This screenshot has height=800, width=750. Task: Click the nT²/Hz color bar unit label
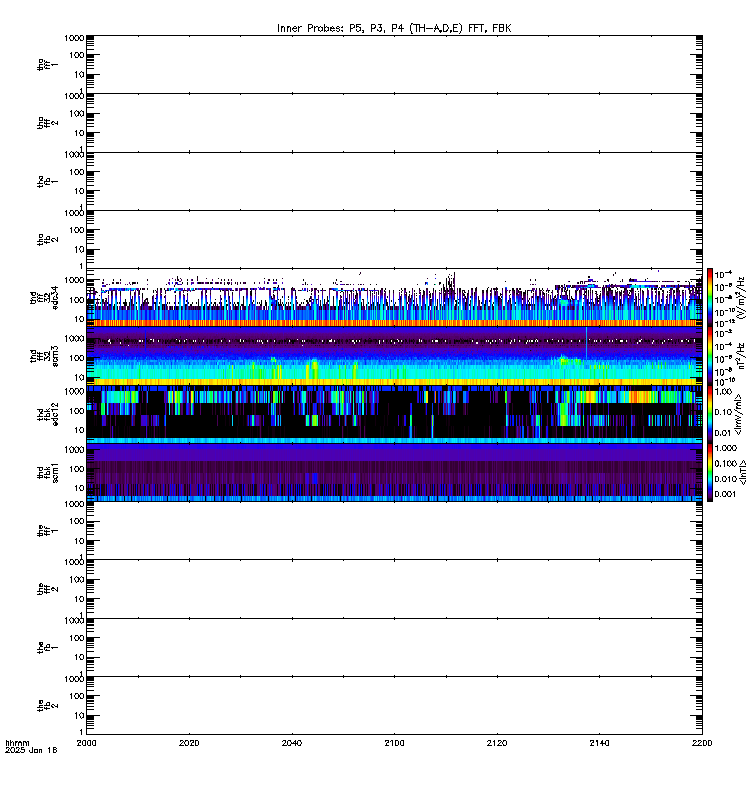point(742,356)
